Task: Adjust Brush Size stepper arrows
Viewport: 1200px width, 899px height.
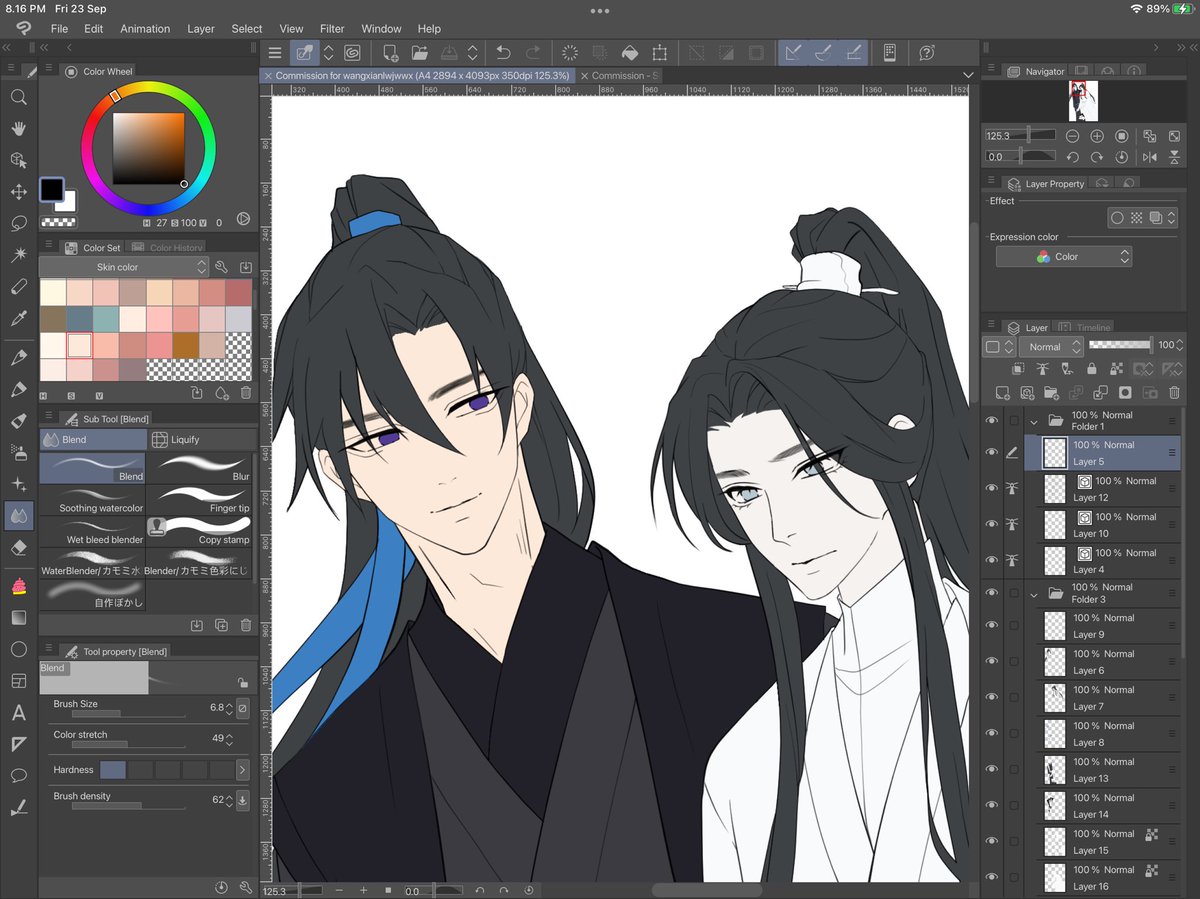Action: coord(229,708)
